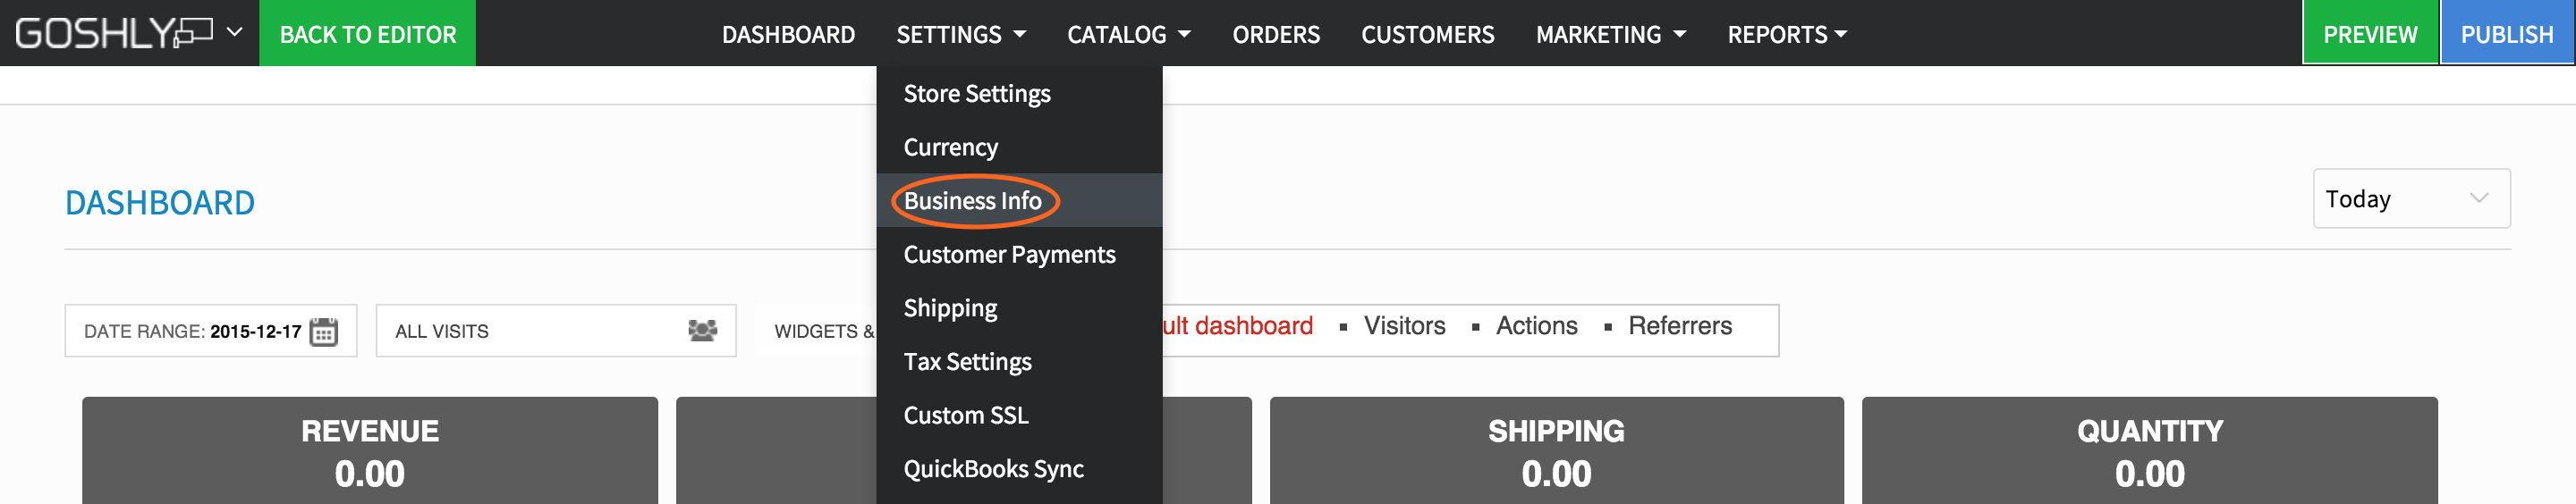Open the Visitors dashboard link

coord(1404,326)
